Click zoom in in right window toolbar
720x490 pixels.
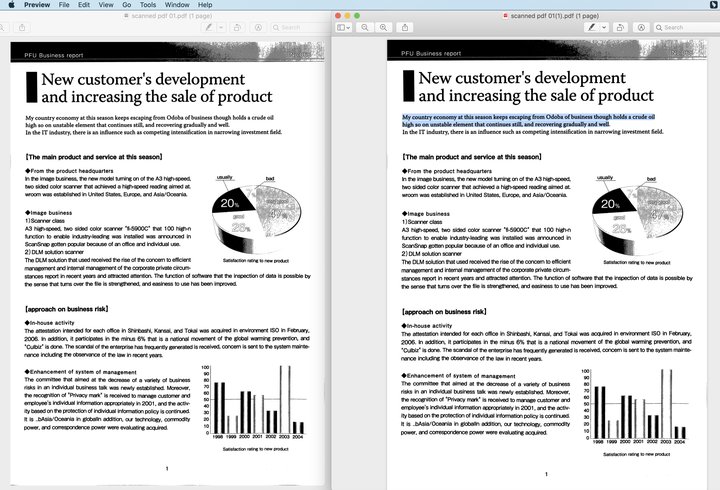coord(383,28)
